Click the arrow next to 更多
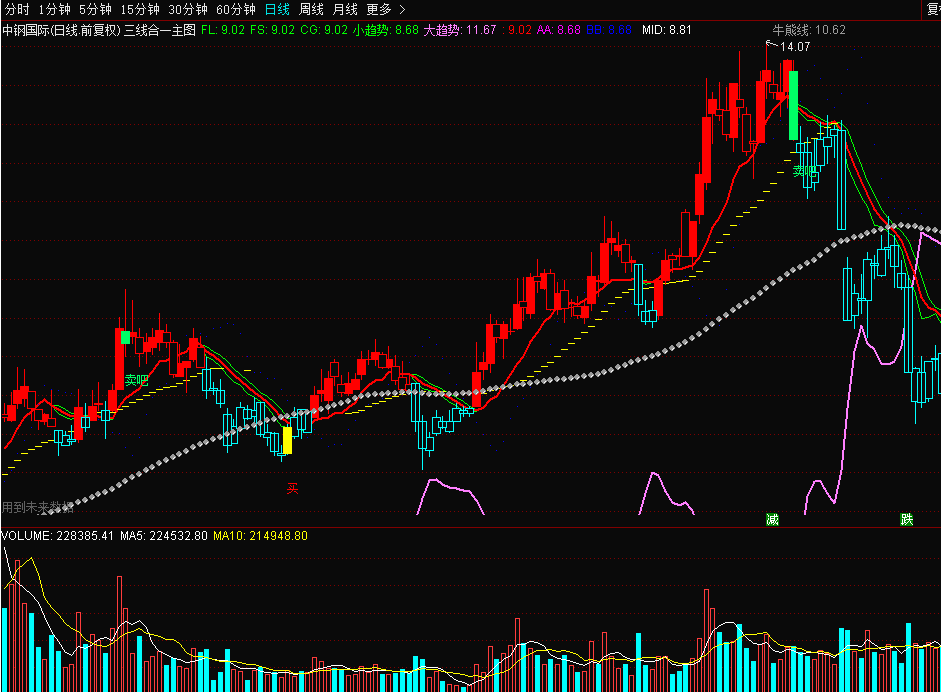Viewport: 941px width, 692px height. tap(403, 10)
